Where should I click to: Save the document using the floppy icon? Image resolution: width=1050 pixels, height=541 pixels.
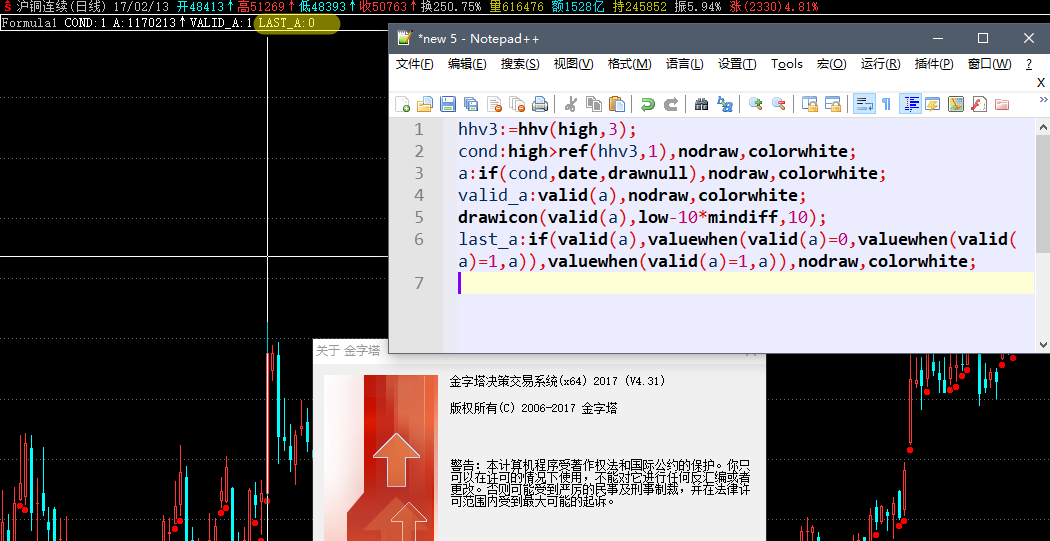(448, 104)
